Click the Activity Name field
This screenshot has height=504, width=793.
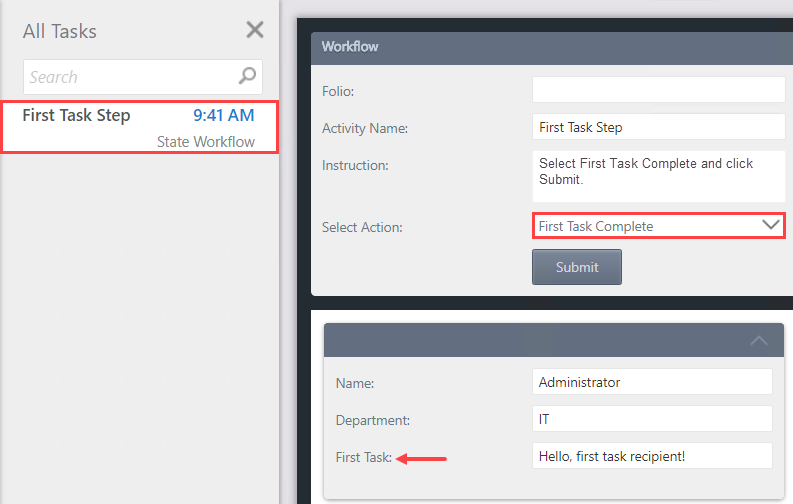click(658, 127)
